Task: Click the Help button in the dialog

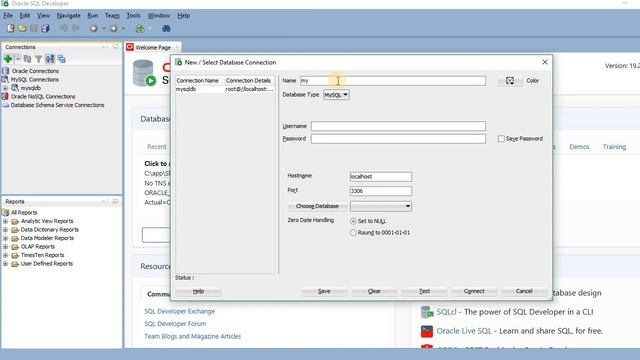Action: pos(198,291)
